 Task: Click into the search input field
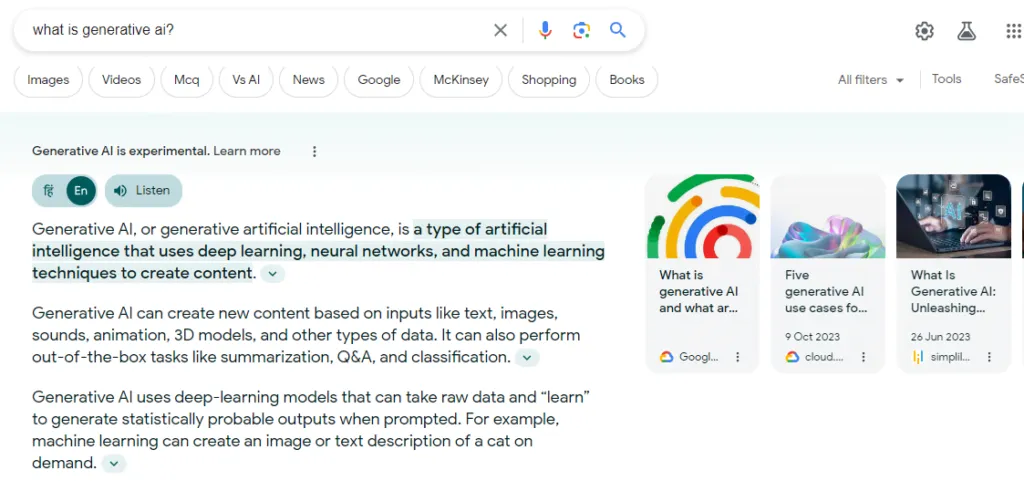click(x=258, y=30)
